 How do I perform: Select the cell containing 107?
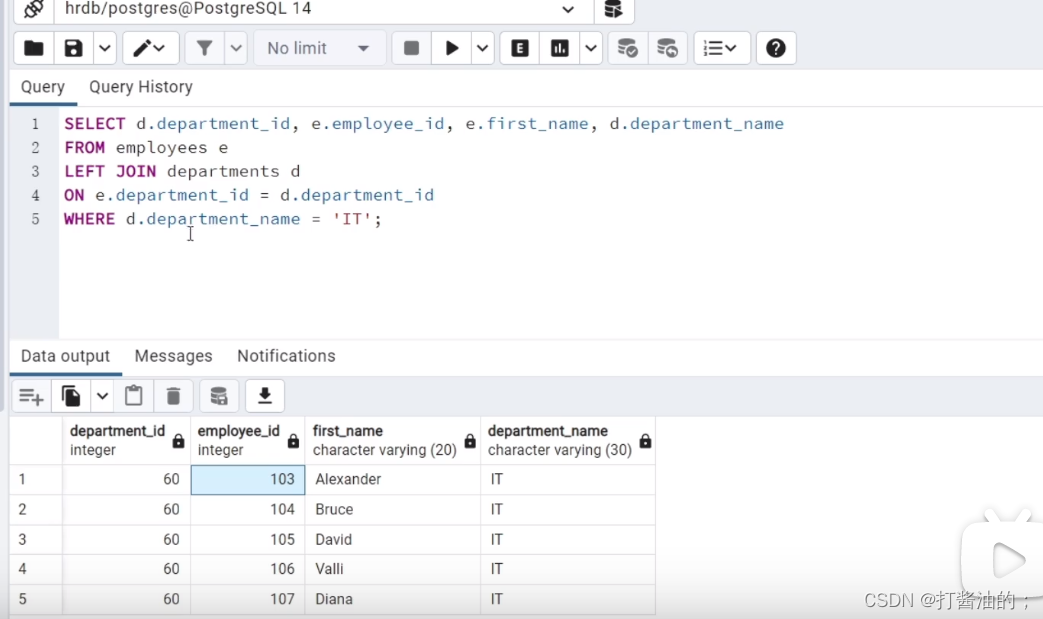(247, 600)
